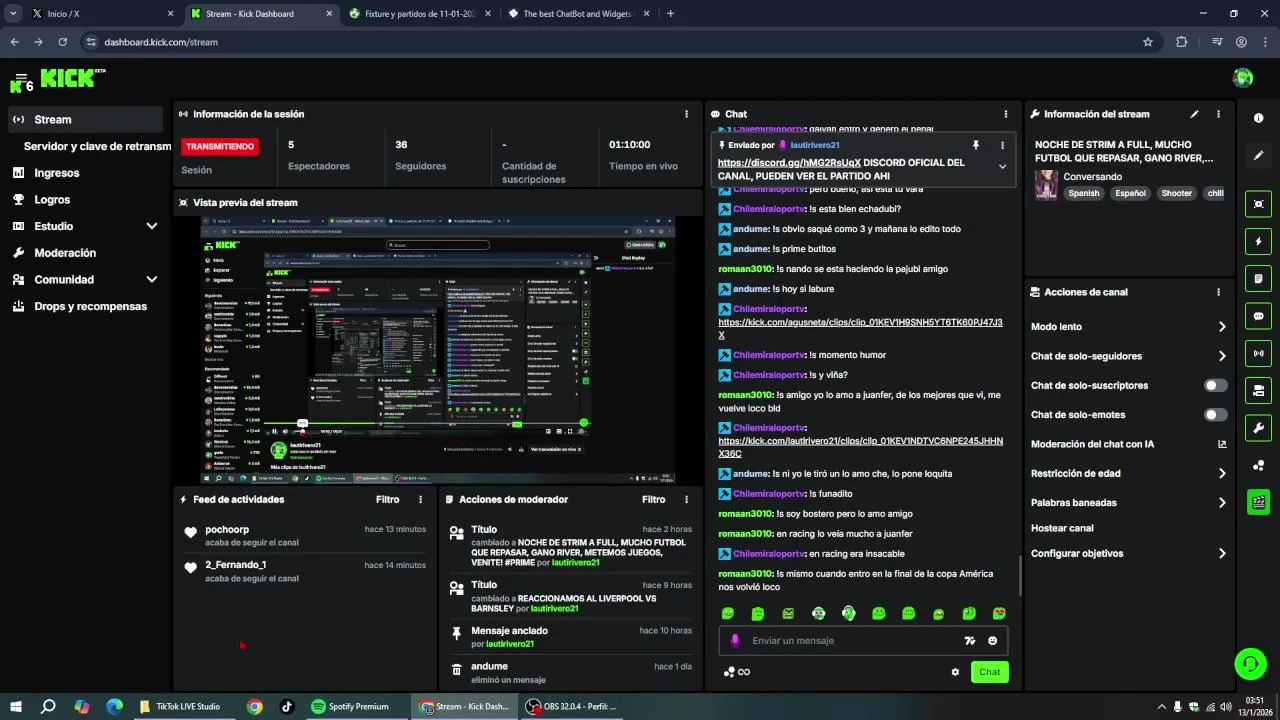Expand the Estudio sidebar section
The height and width of the screenshot is (720, 1280).
click(152, 226)
